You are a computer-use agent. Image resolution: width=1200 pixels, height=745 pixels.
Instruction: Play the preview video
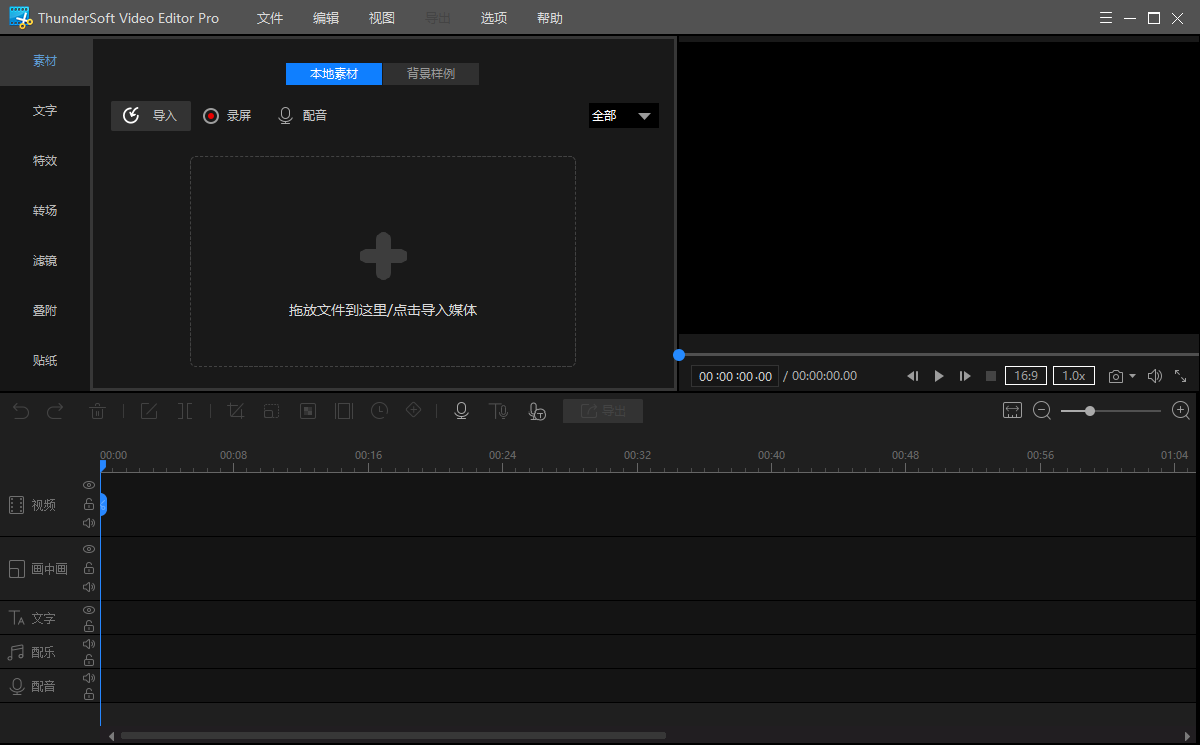tap(939, 376)
